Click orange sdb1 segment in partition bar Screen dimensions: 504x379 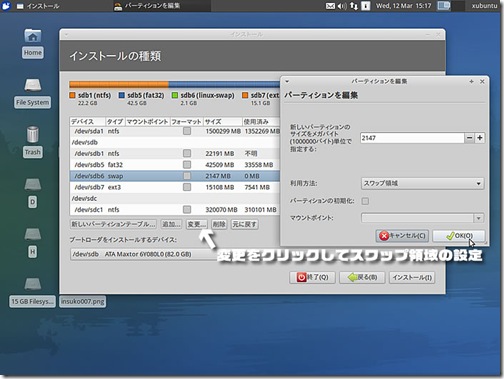(119, 84)
